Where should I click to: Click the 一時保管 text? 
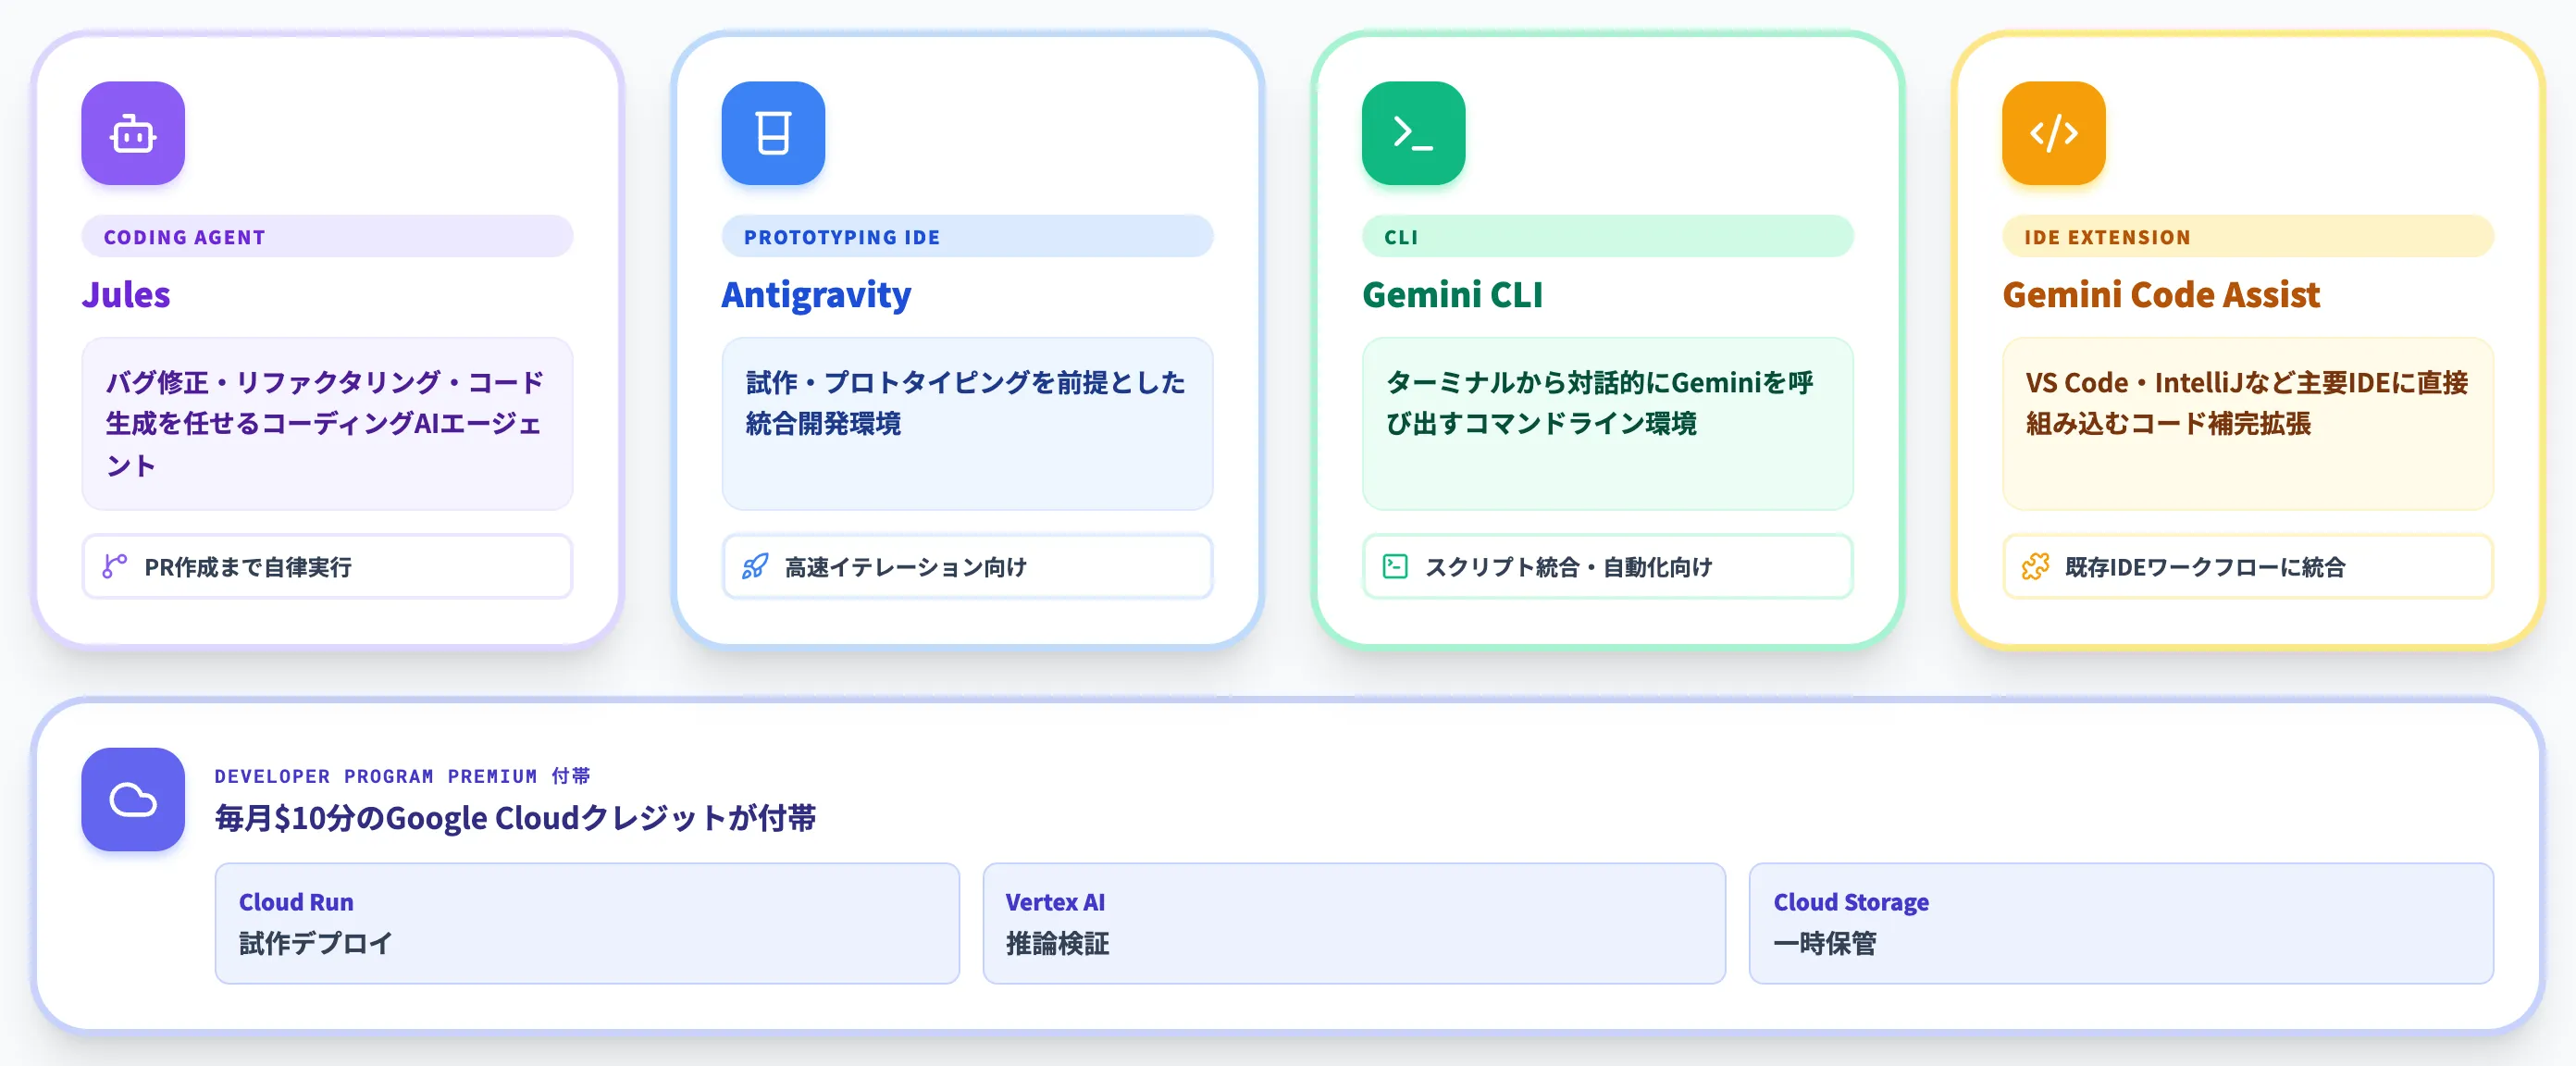click(1824, 943)
